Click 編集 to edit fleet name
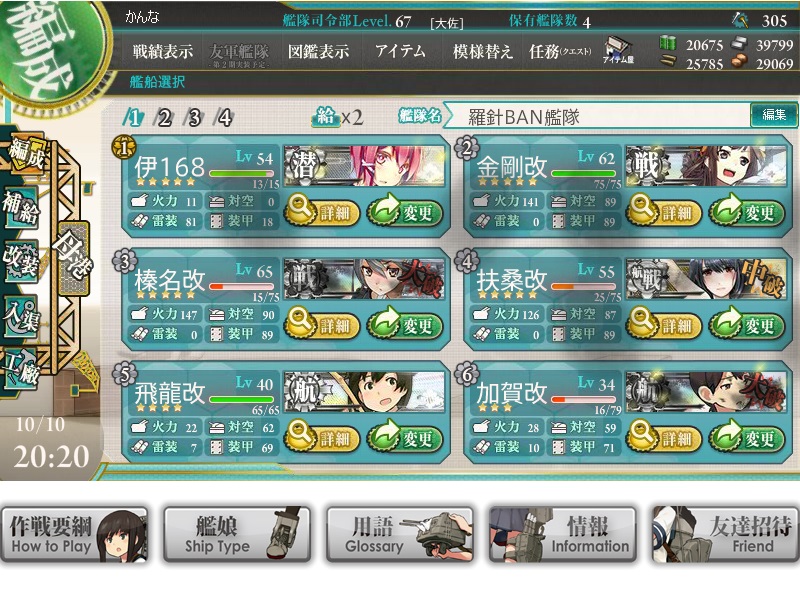The height and width of the screenshot is (600, 800). coord(773,115)
